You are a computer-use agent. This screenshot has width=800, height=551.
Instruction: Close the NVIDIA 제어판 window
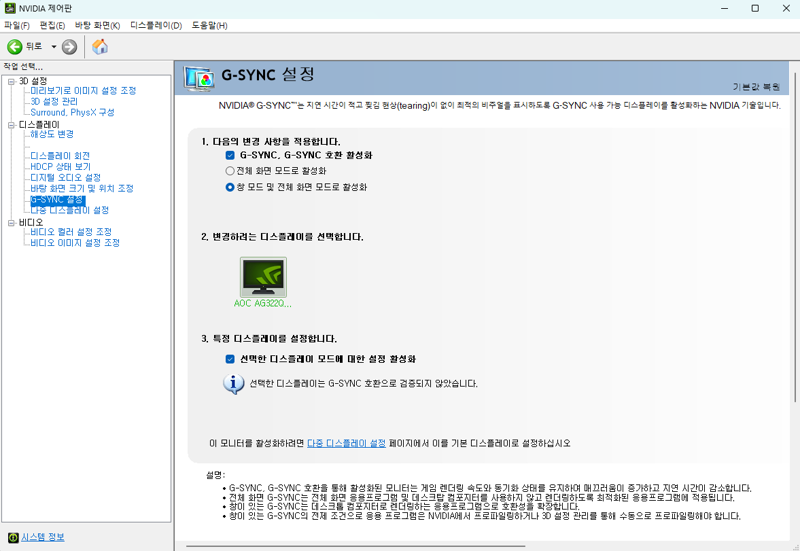786,8
